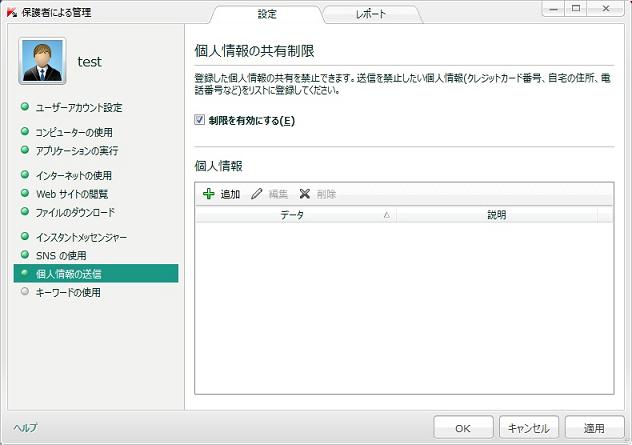Click green status dot beside インスタントメッセンジャー
Viewport: 632px width, 445px height.
click(25, 236)
